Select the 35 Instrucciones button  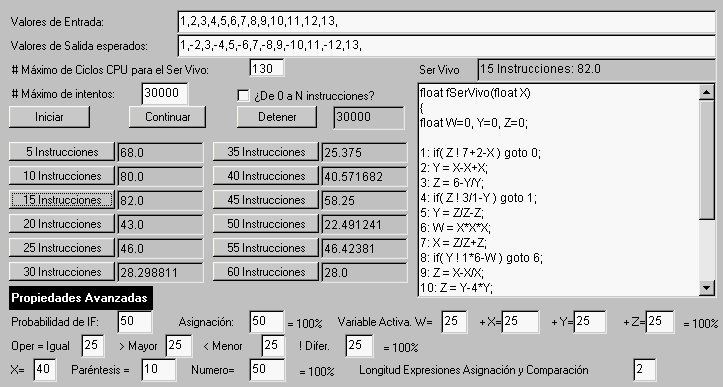266,152
